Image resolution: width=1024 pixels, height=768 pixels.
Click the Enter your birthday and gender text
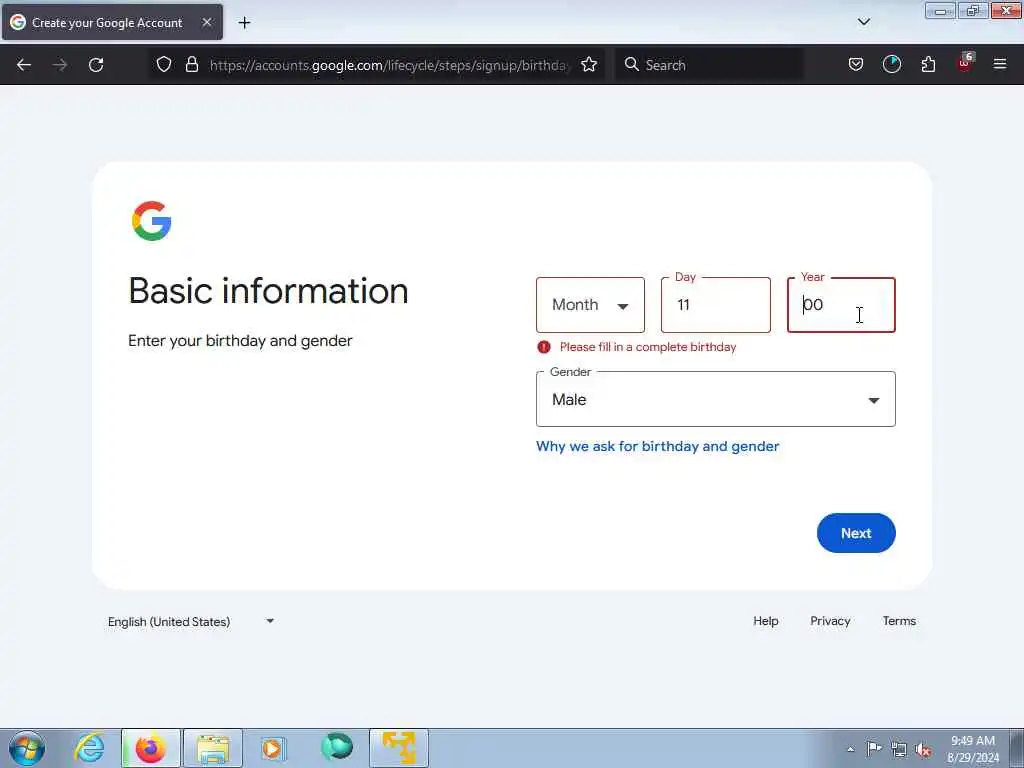[240, 341]
